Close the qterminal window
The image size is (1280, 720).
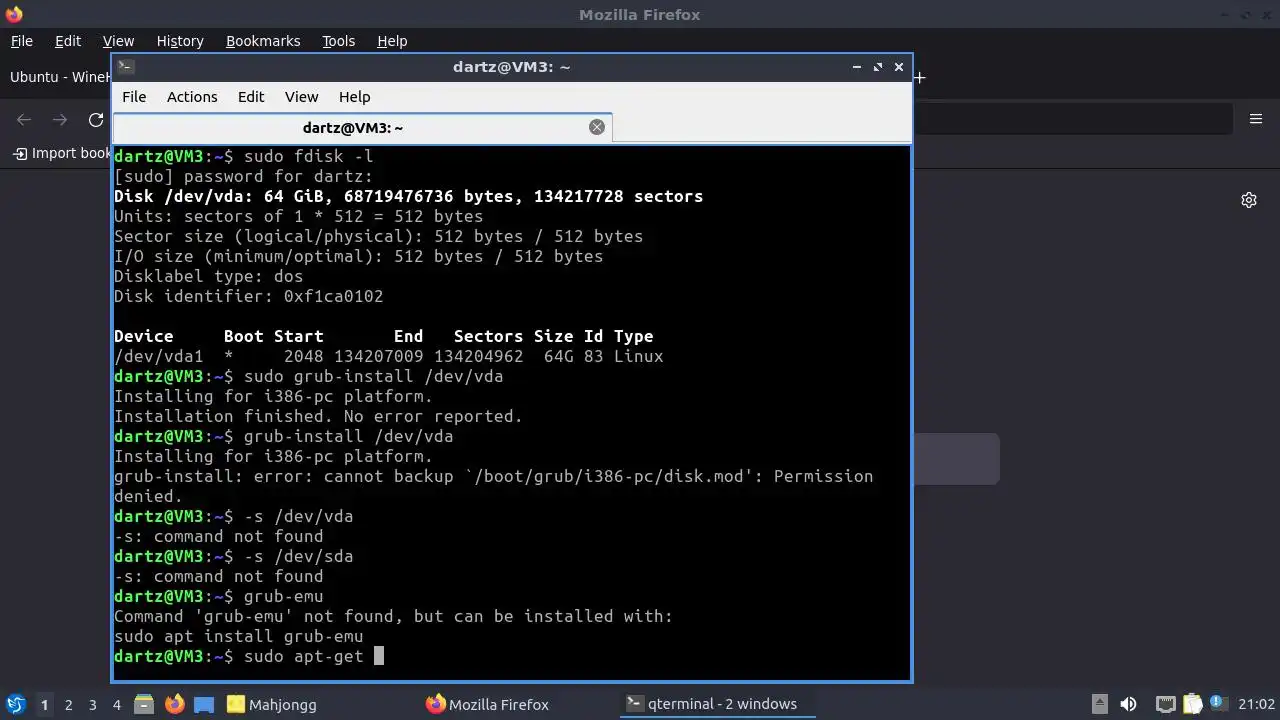pos(899,67)
